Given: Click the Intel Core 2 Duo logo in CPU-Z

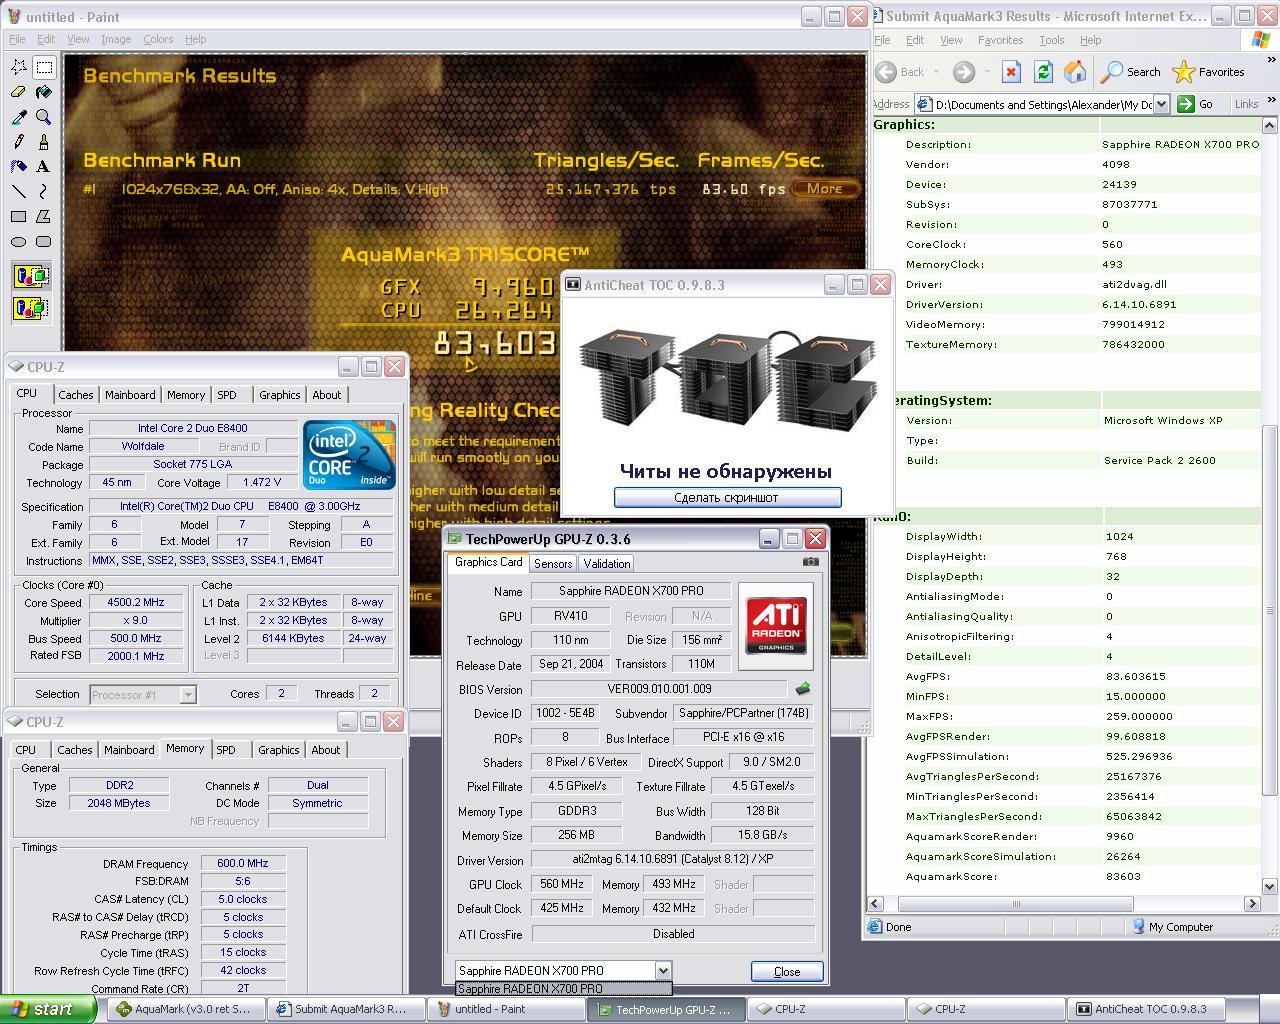Looking at the screenshot, I should point(349,455).
